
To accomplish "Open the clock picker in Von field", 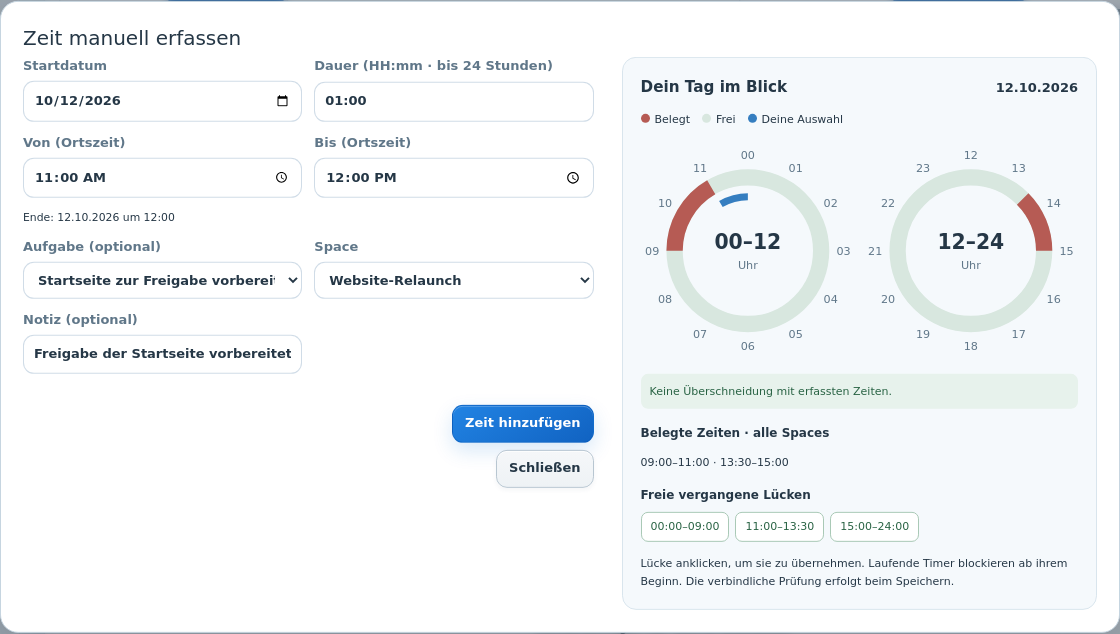I will 281,178.
